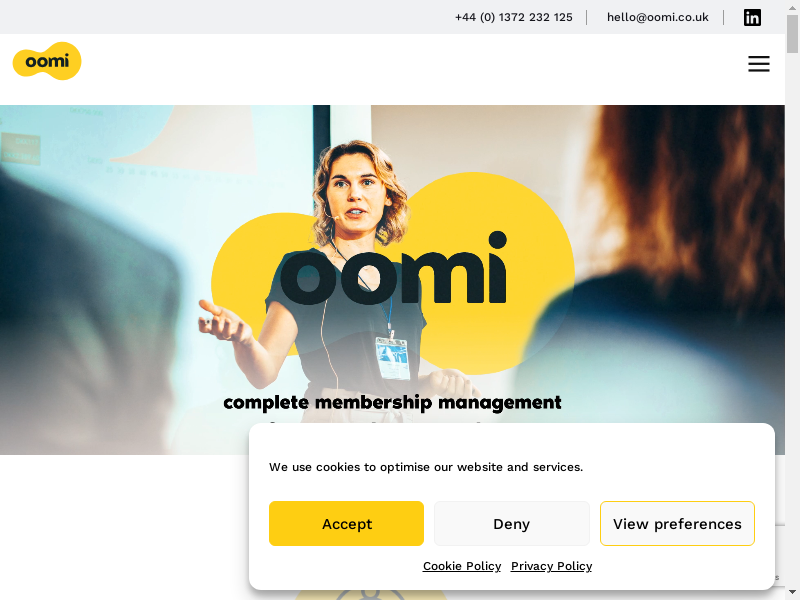Open View preferences for cookies

[x=677, y=523]
